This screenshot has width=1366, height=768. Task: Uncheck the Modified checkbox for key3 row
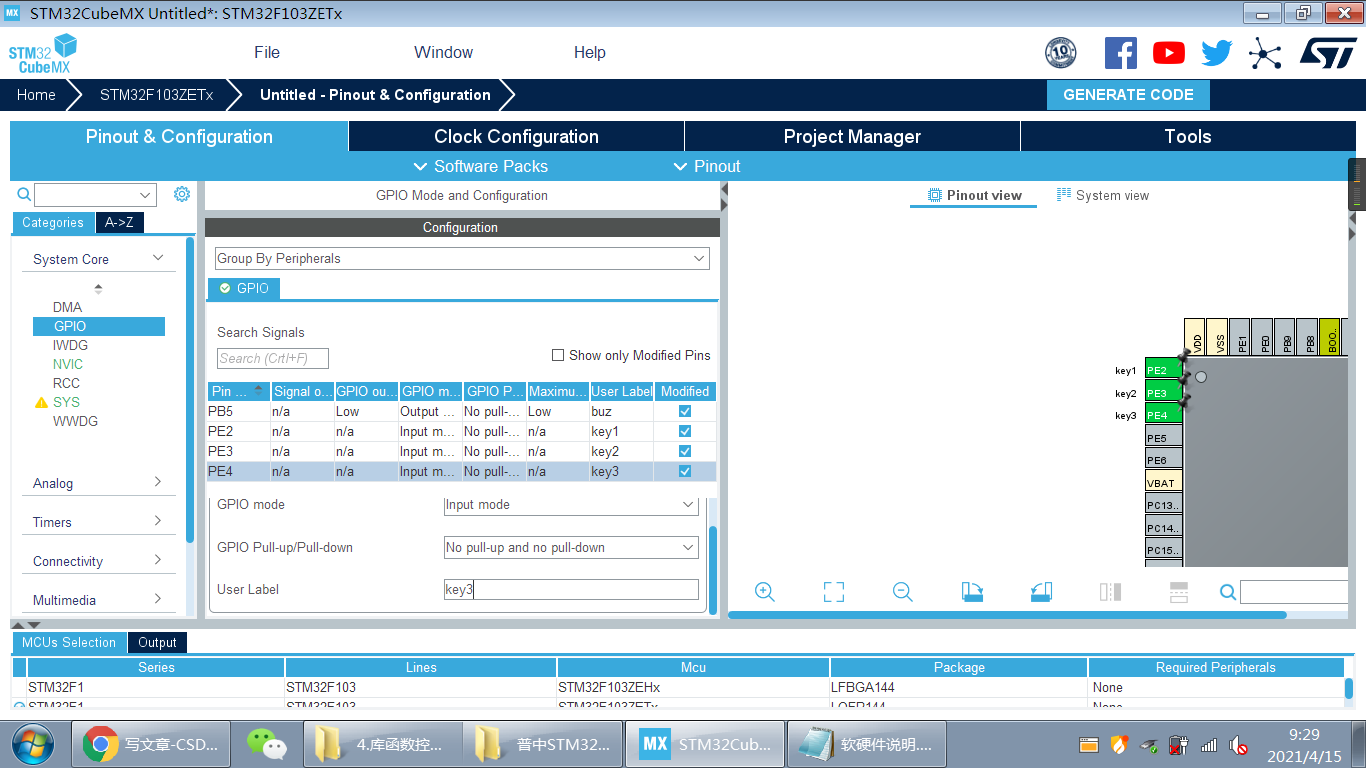tap(684, 471)
